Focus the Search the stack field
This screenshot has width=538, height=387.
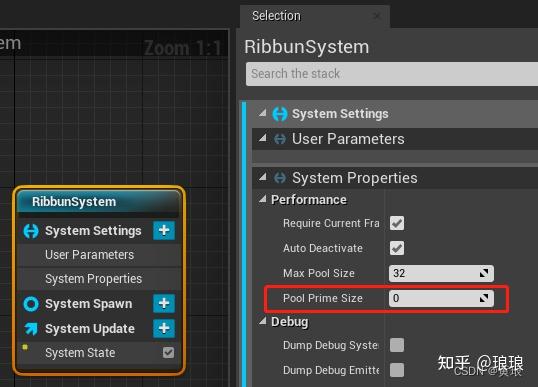click(x=392, y=74)
